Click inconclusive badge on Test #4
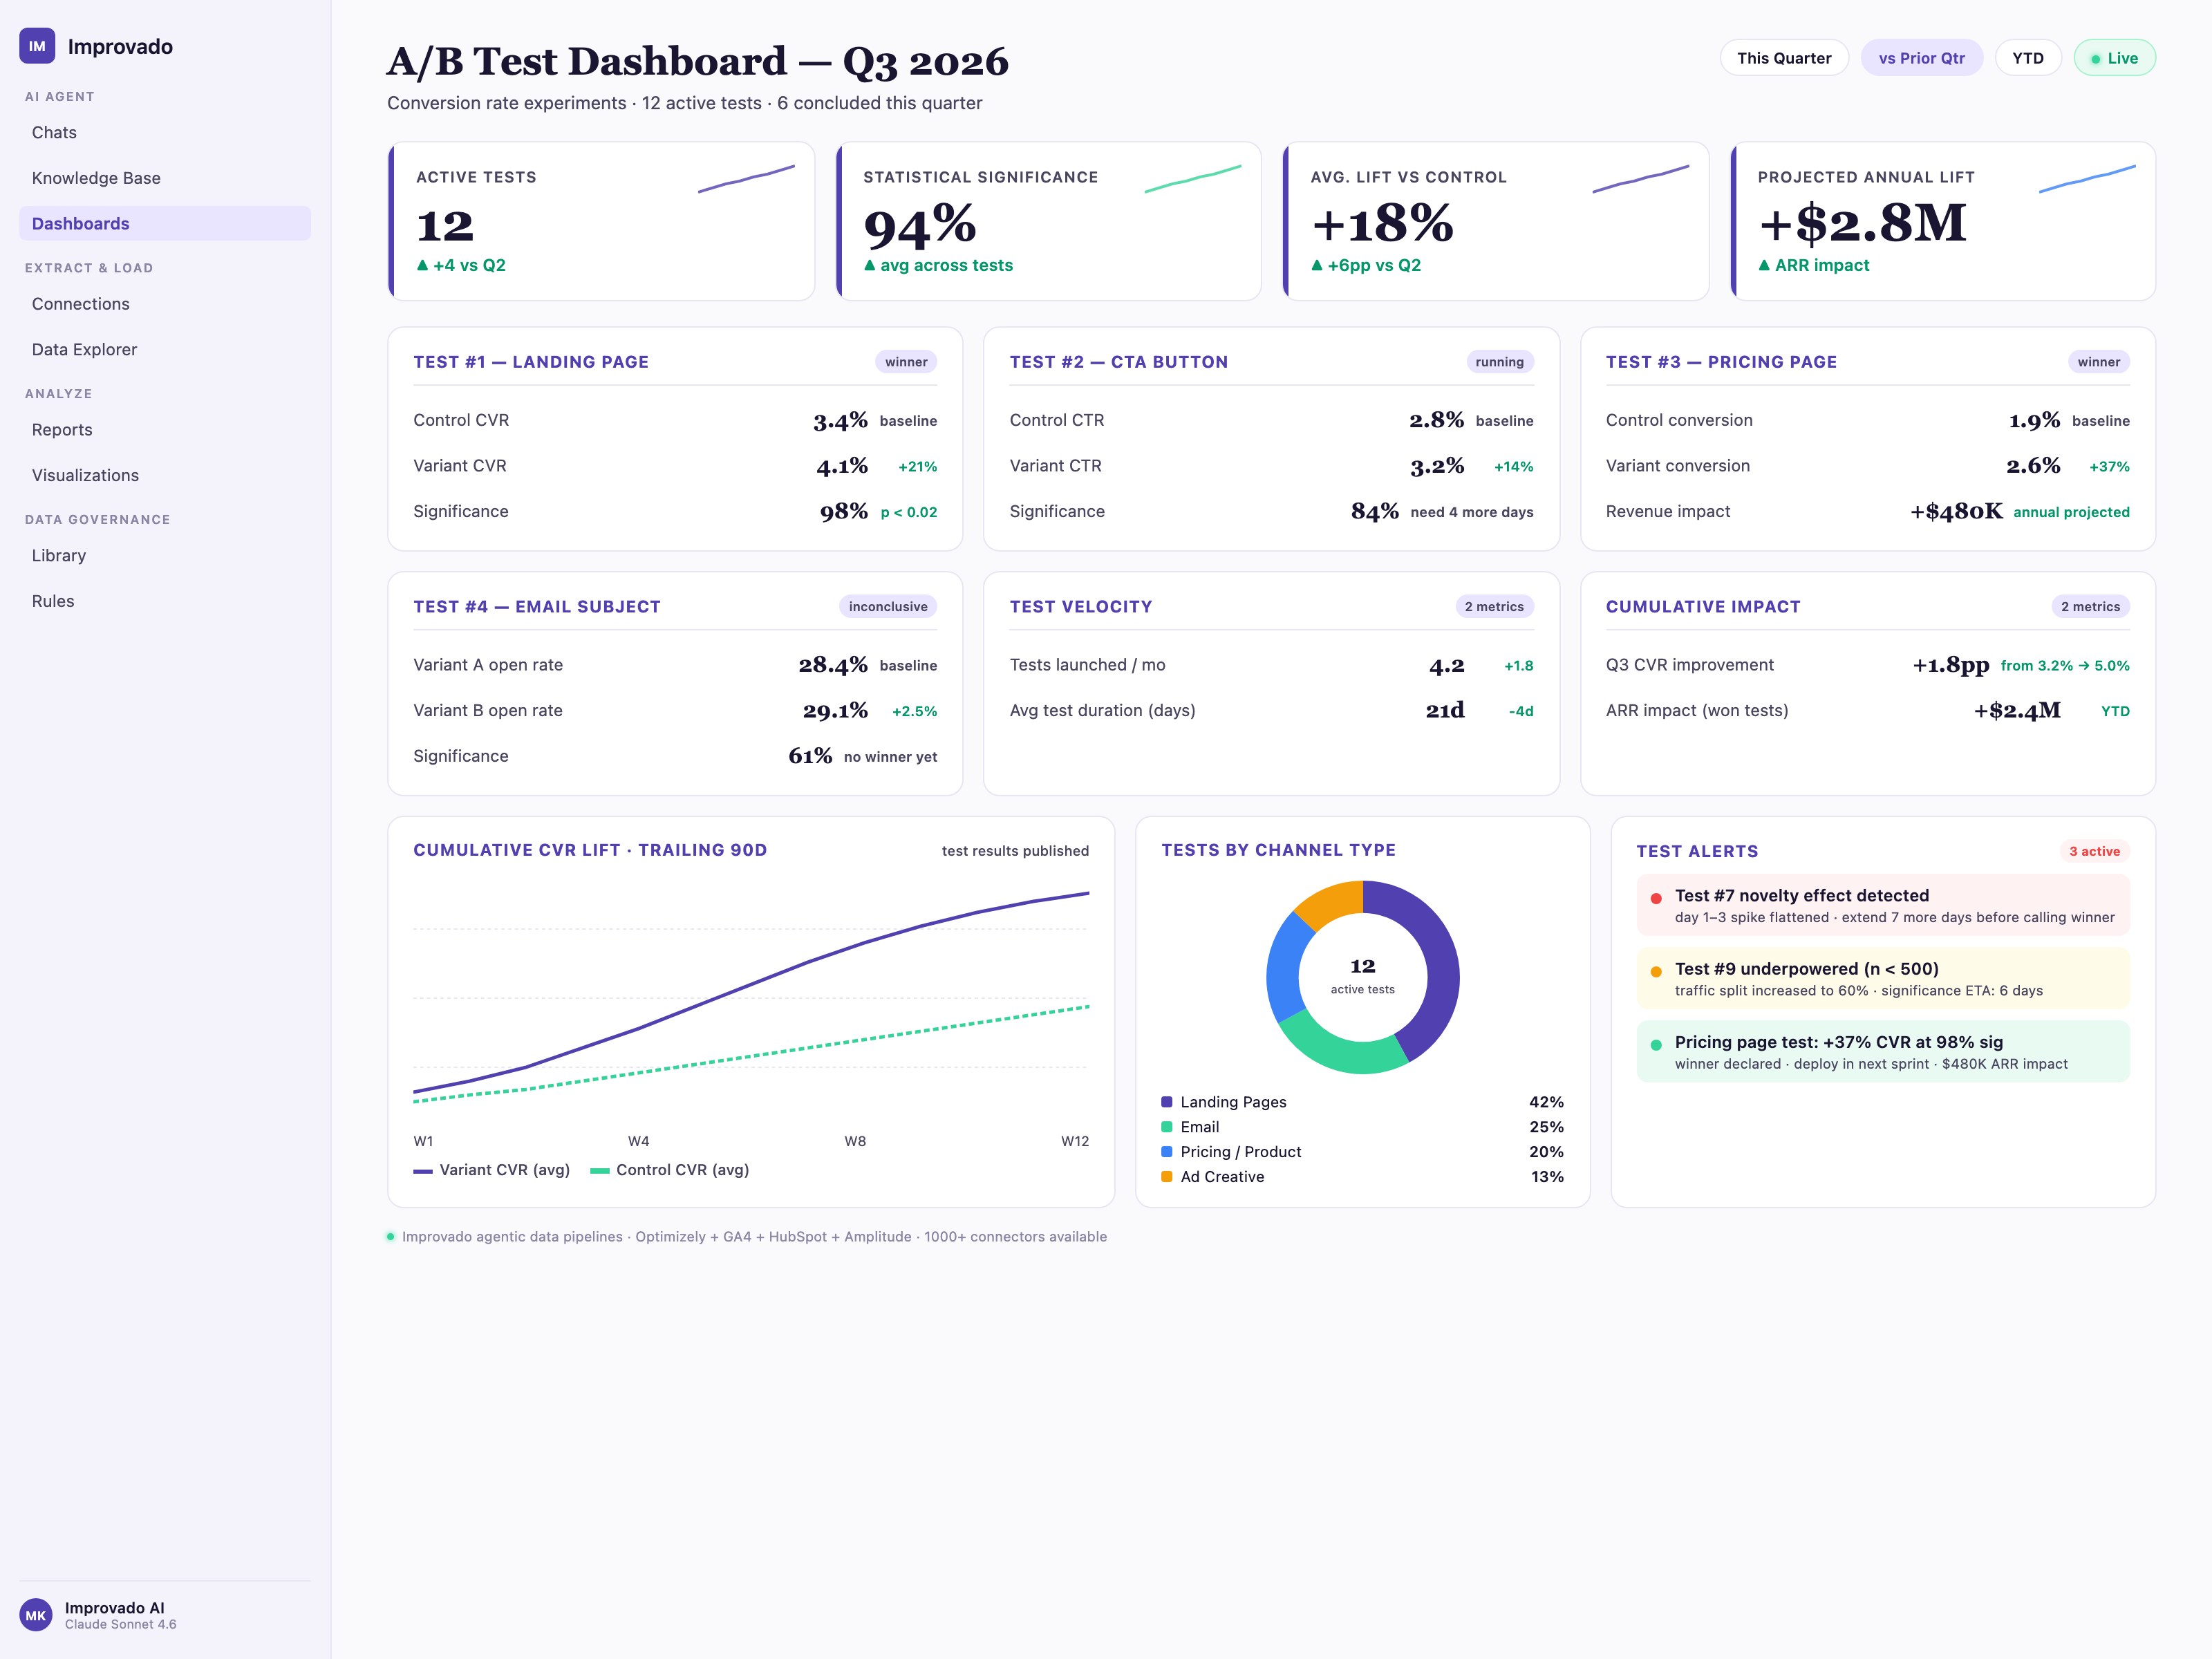The height and width of the screenshot is (1659, 2212). point(888,607)
